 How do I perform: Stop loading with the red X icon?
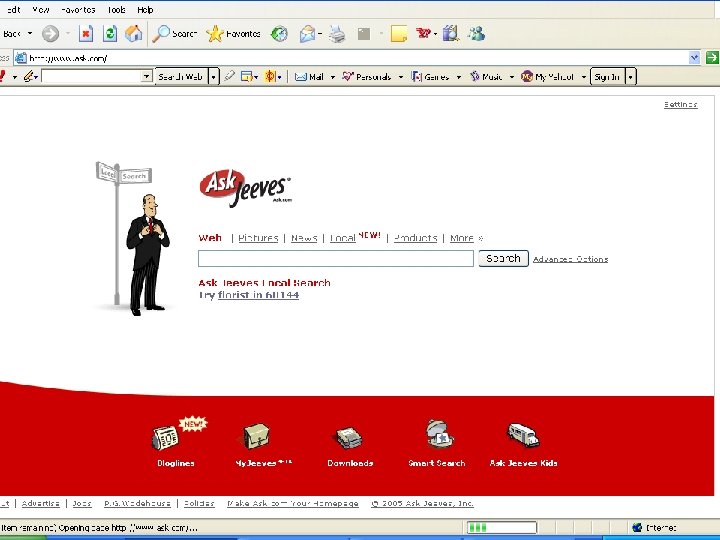86,34
